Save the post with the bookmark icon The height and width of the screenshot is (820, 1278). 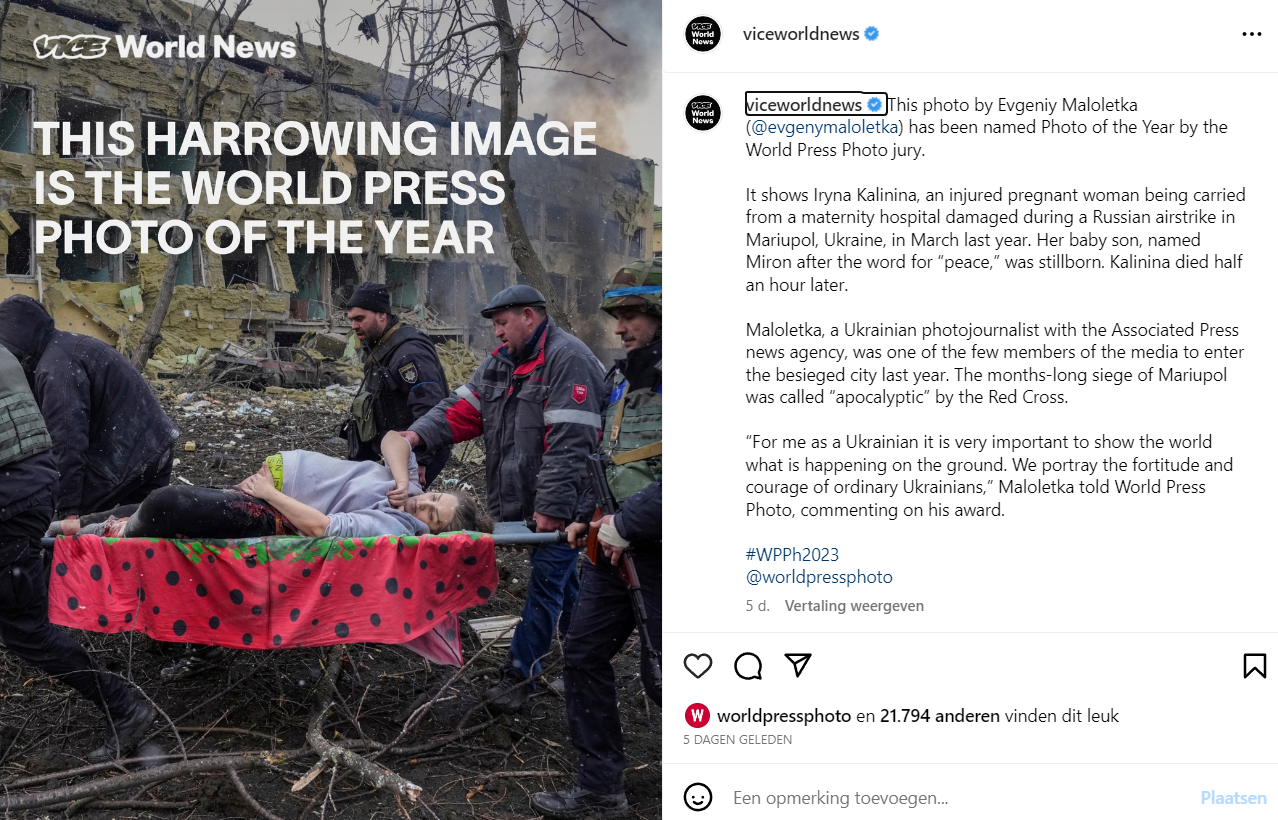1254,666
